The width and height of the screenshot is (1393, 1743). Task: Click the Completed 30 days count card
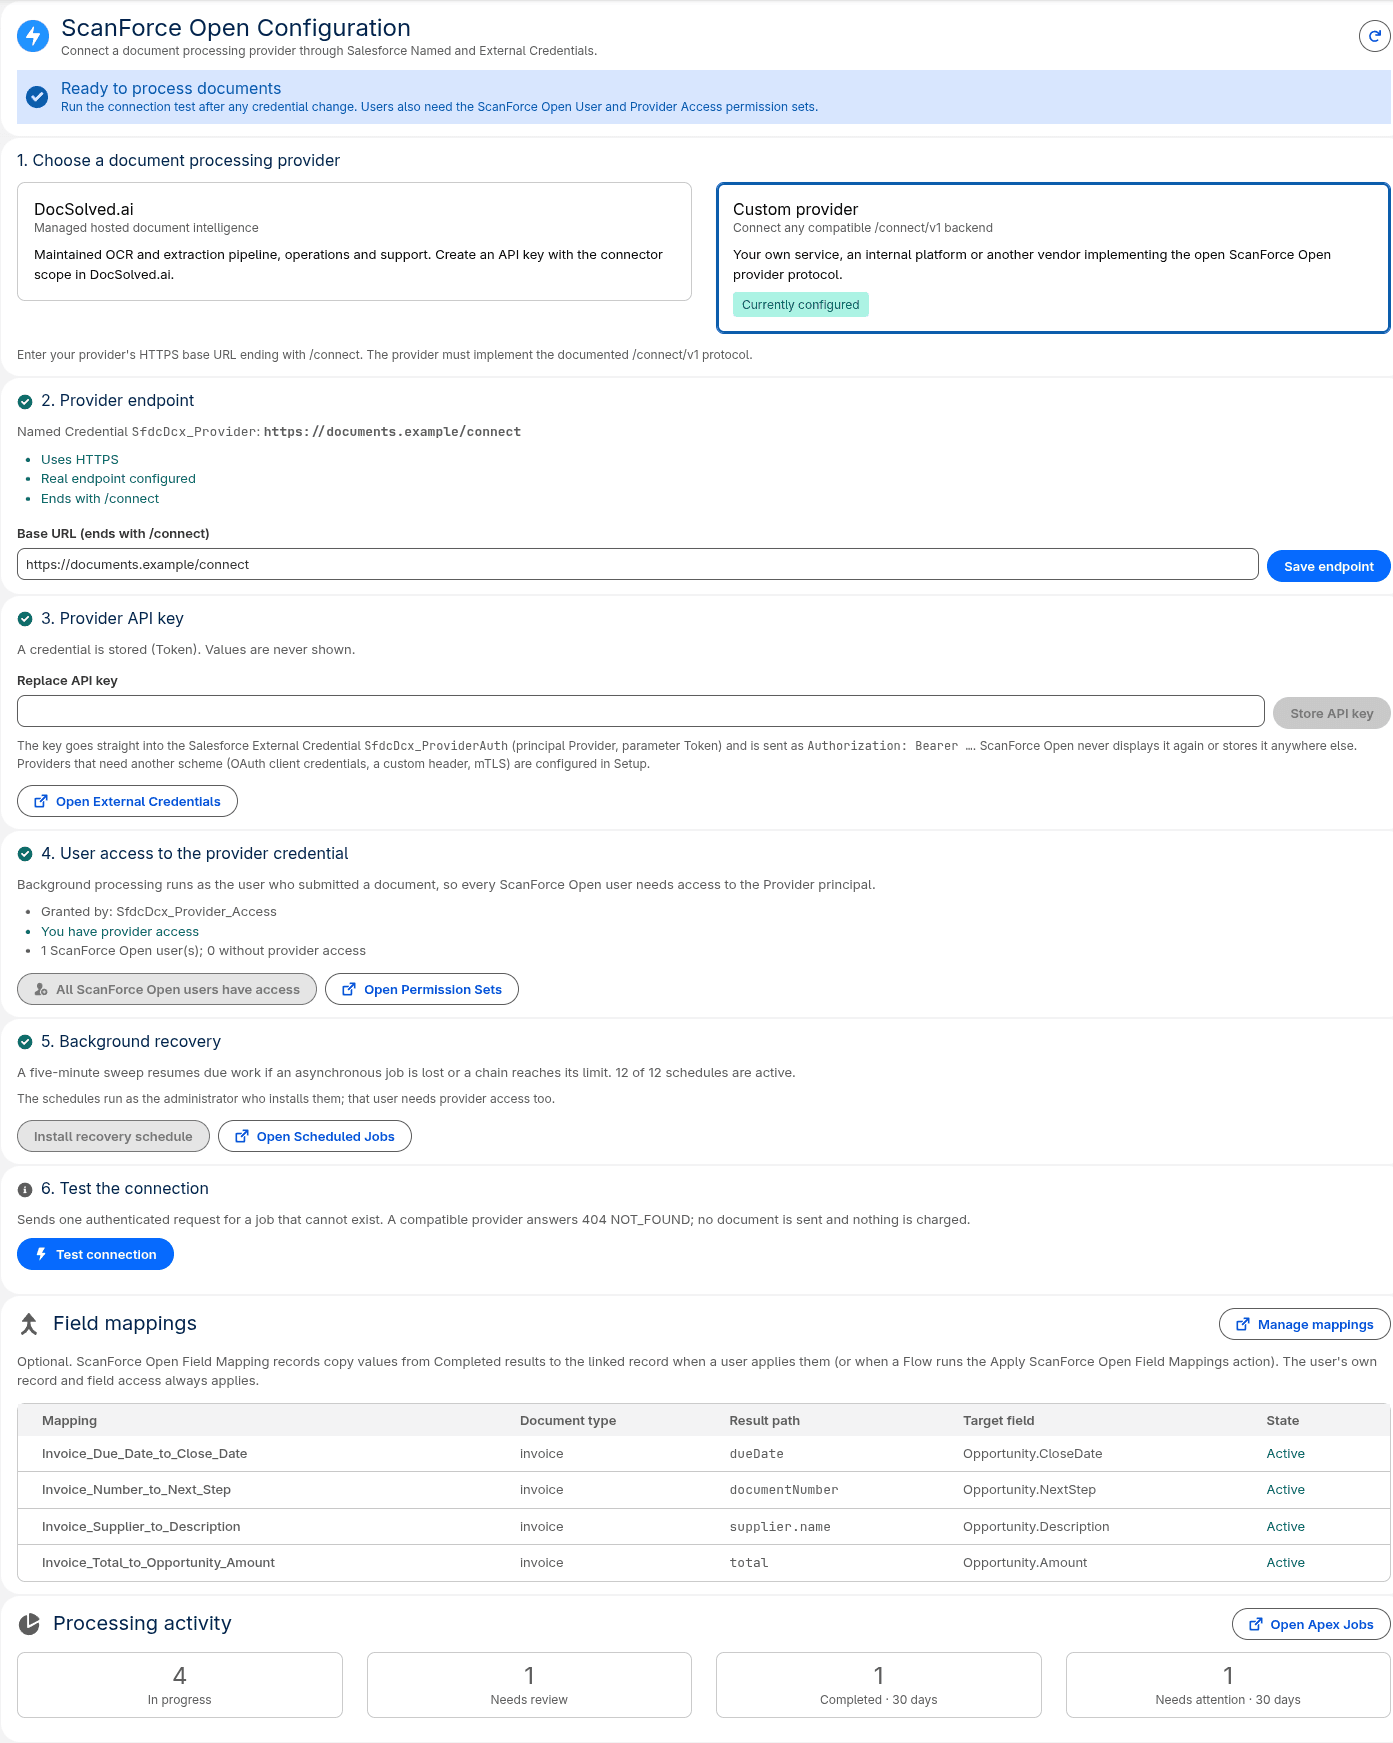pos(879,1685)
